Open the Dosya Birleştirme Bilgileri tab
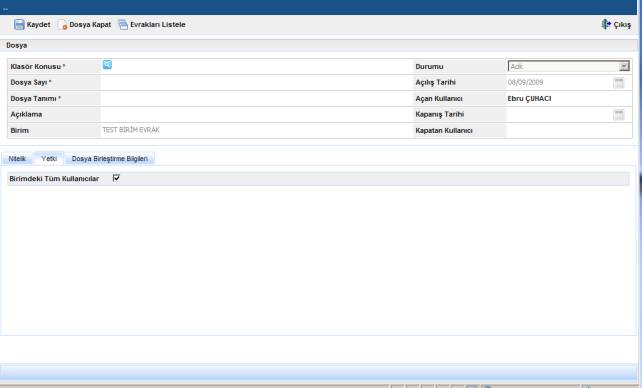The width and height of the screenshot is (642, 388). [x=110, y=159]
